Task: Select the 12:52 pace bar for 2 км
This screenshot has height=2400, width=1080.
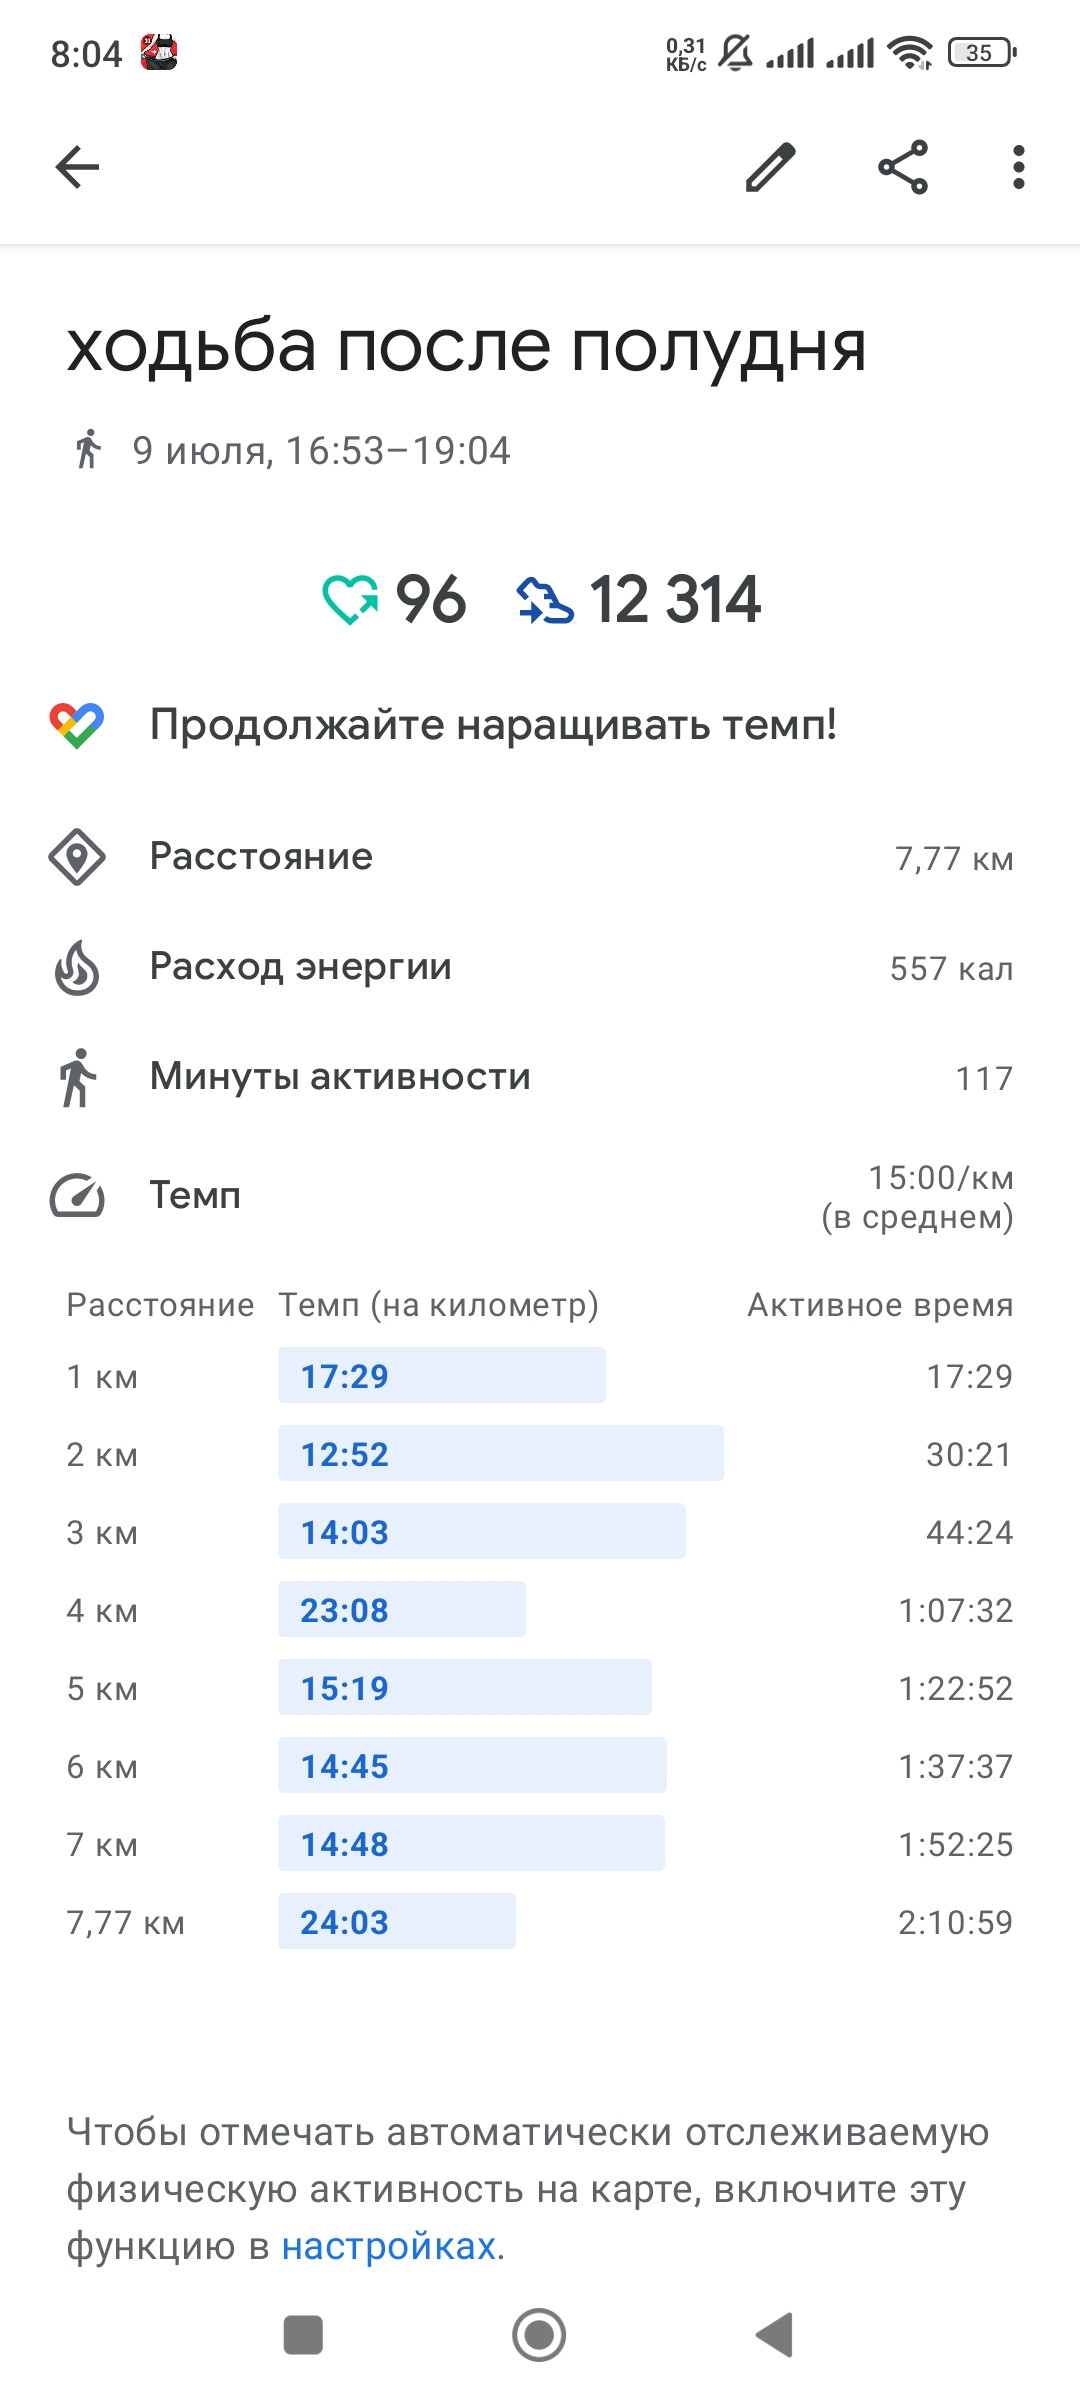Action: tap(501, 1453)
